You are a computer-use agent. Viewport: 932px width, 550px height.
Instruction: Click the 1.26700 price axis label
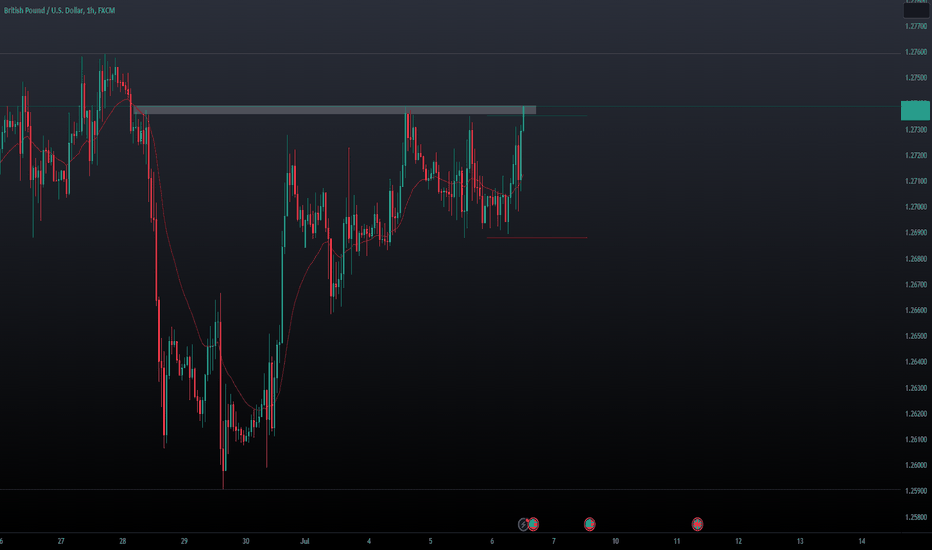916,284
